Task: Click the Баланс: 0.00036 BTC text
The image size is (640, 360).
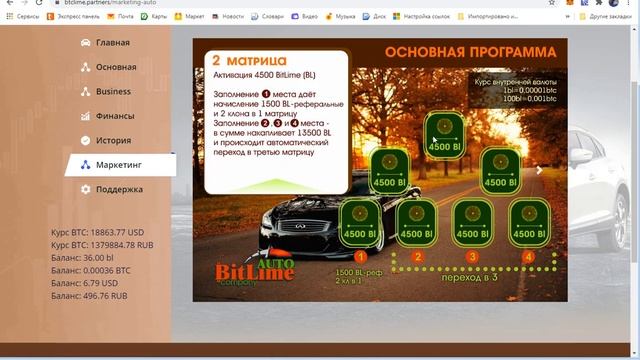Action: (x=91, y=270)
